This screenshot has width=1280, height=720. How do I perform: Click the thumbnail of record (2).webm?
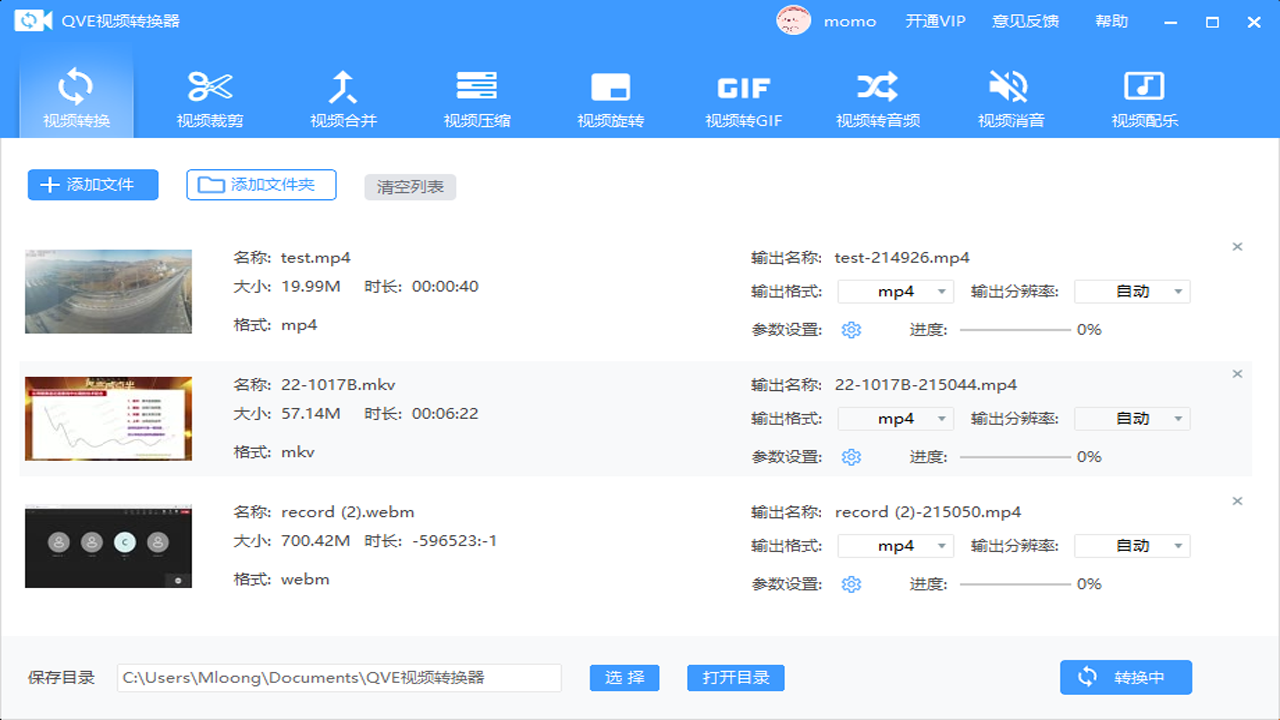[108, 545]
